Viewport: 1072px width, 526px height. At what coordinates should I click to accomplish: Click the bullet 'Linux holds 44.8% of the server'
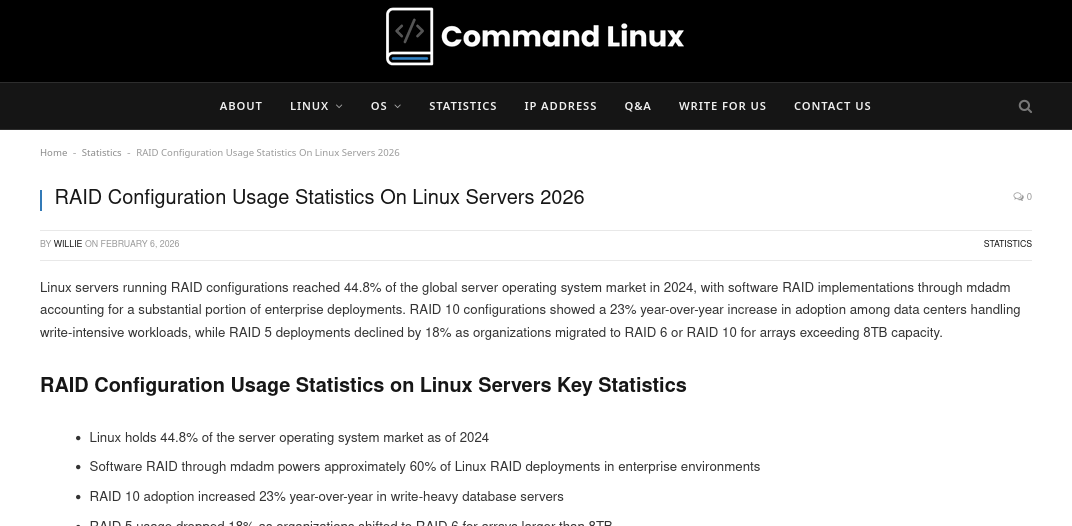tap(289, 438)
